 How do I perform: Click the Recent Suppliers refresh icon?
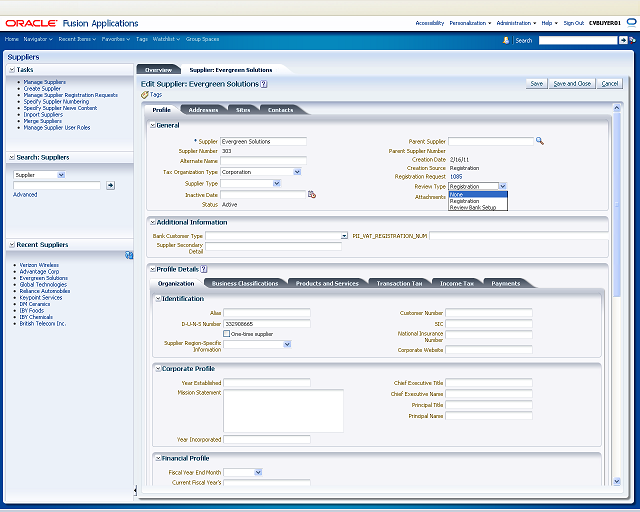point(129,255)
